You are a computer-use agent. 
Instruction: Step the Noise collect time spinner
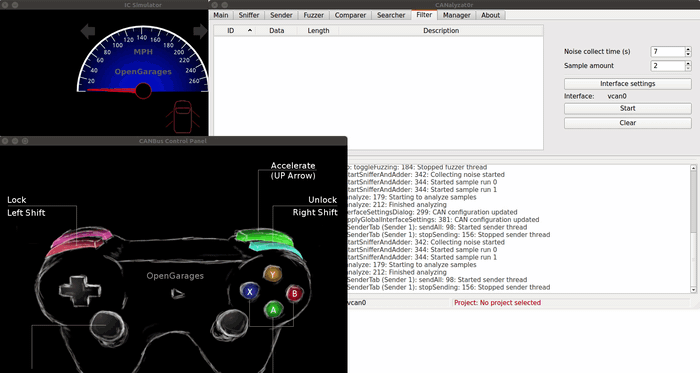(x=688, y=52)
